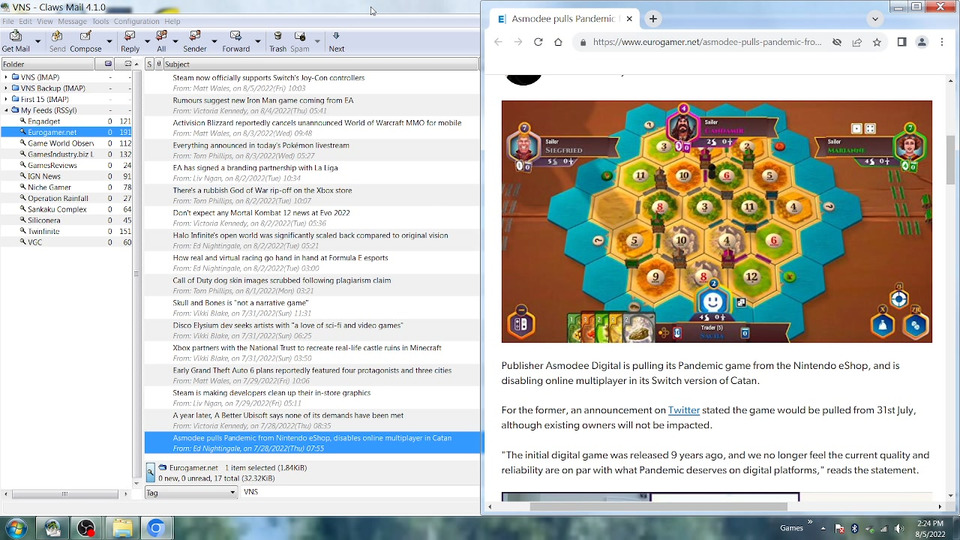Toggle Chrome's side panel button

click(x=901, y=42)
